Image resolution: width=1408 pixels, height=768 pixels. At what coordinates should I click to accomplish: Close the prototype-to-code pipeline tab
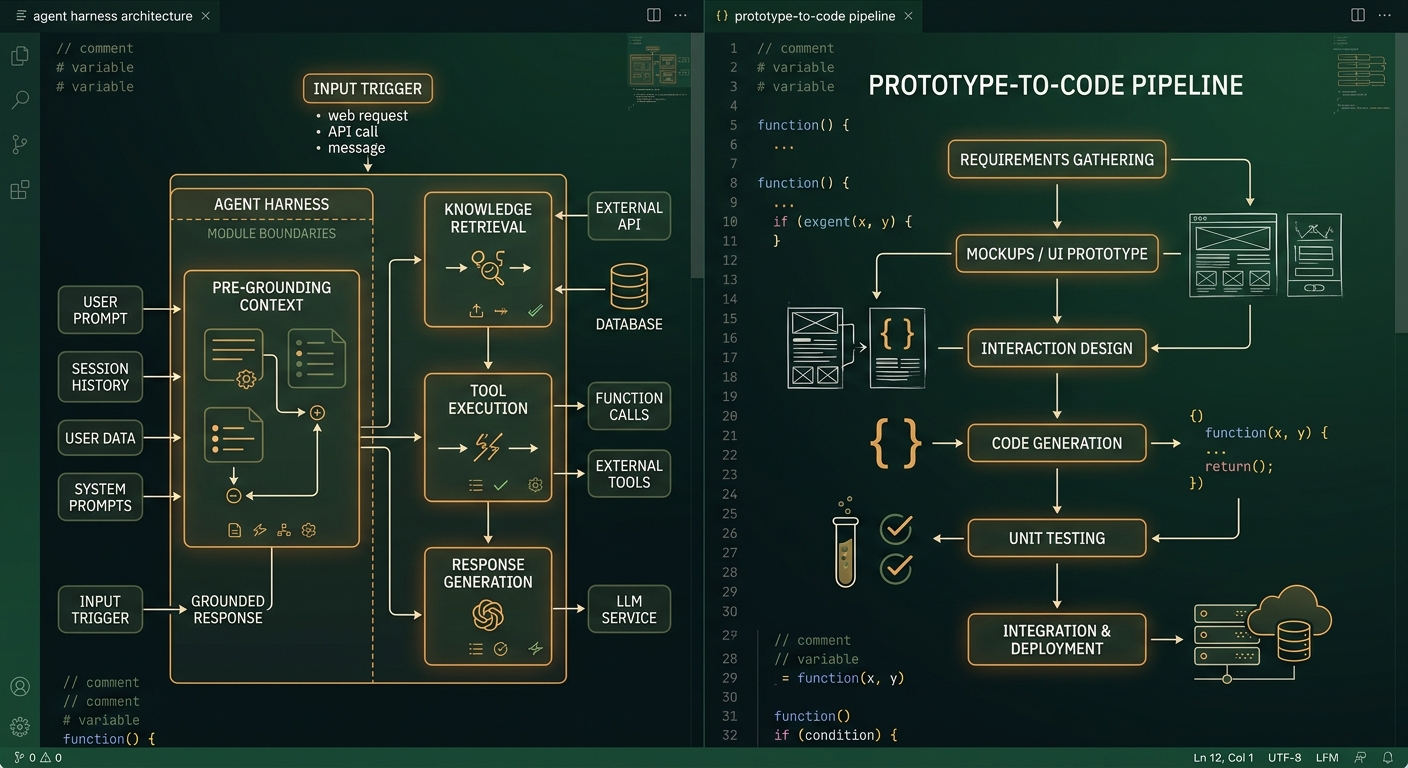click(x=908, y=16)
